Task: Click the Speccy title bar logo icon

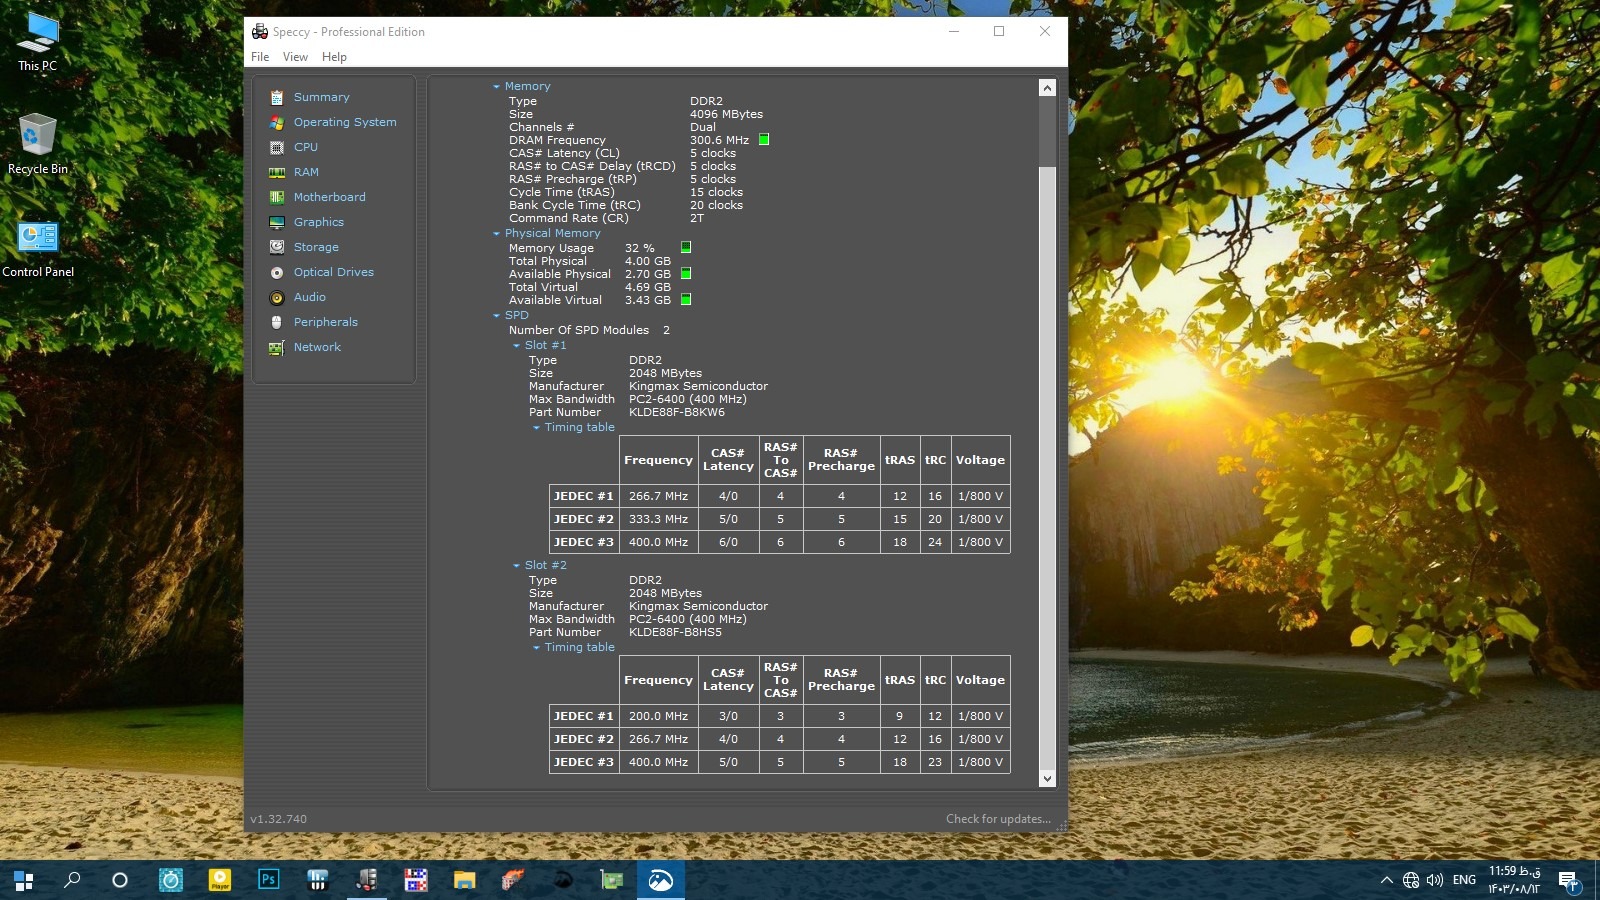Action: 260,32
